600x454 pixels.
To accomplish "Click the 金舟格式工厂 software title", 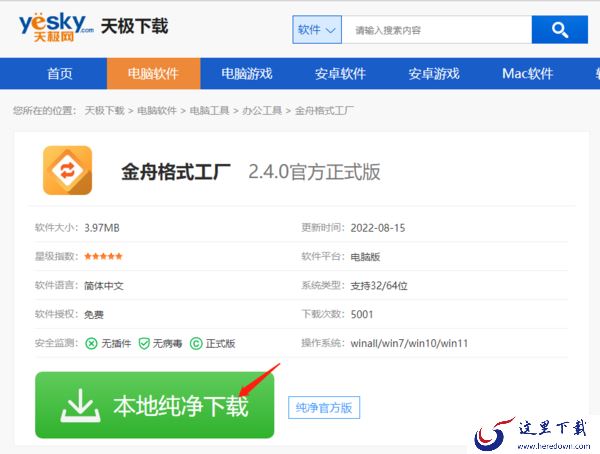I will [x=176, y=171].
